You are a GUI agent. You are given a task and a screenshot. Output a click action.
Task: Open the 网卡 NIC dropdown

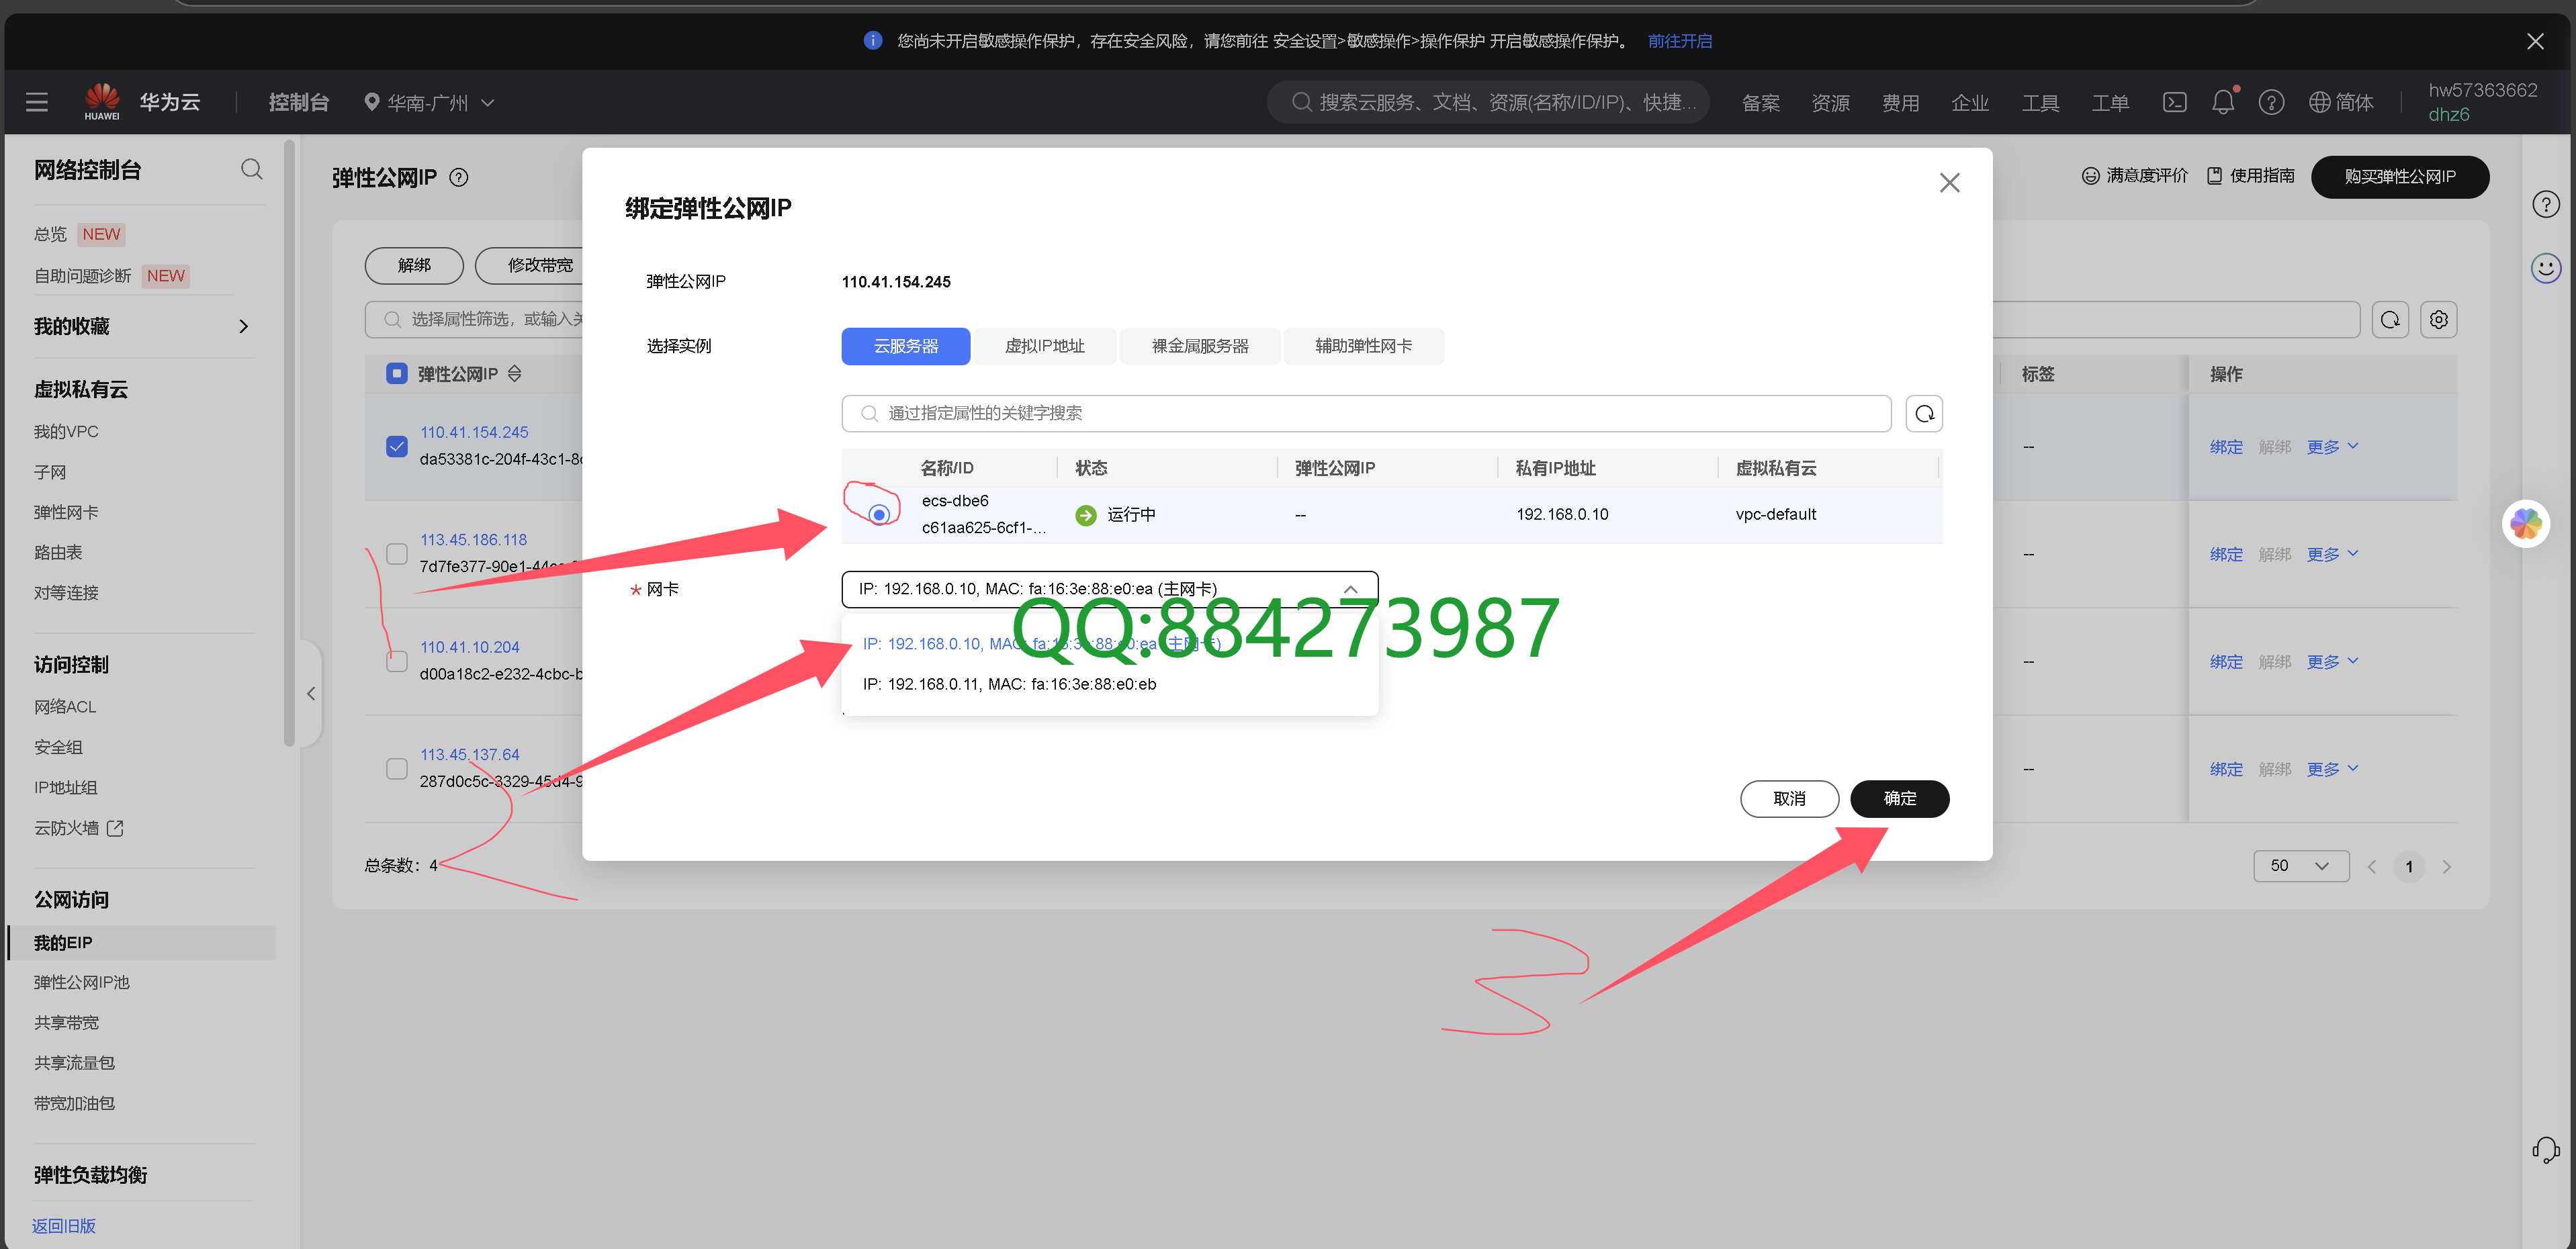pyautogui.click(x=1109, y=589)
